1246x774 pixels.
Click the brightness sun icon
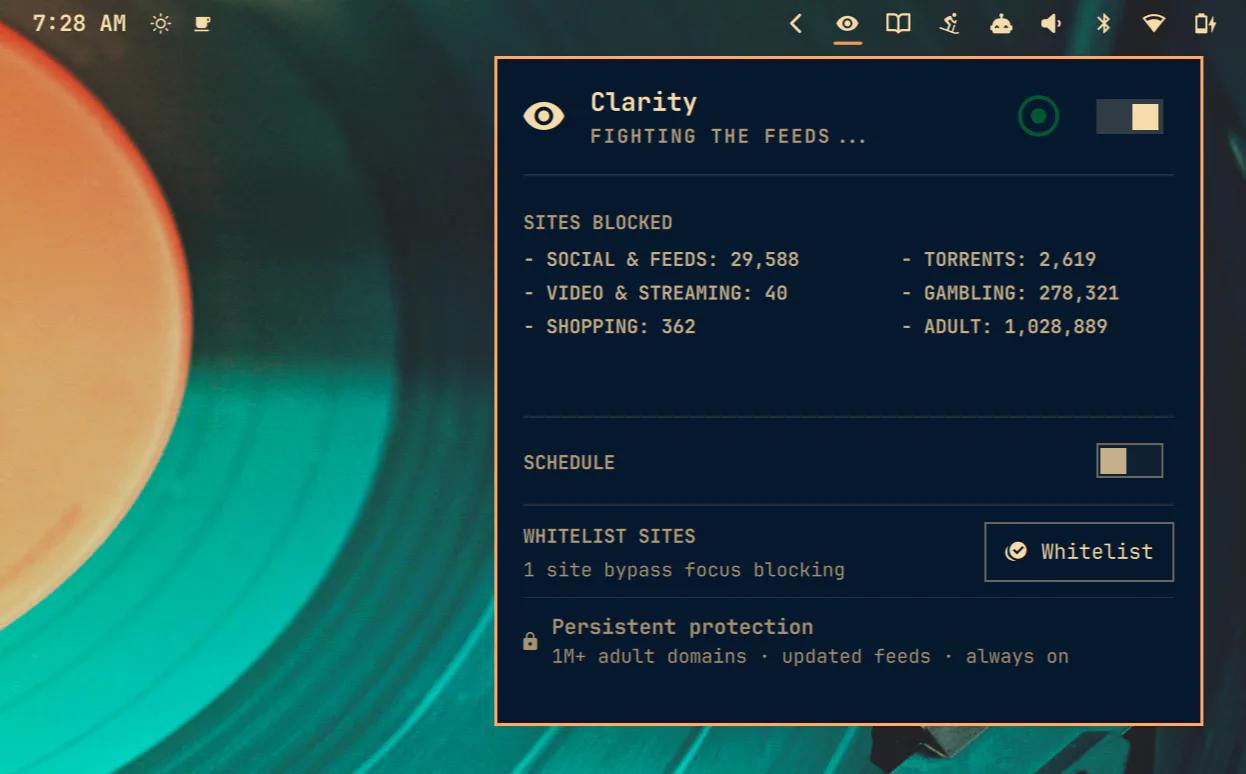(161, 23)
